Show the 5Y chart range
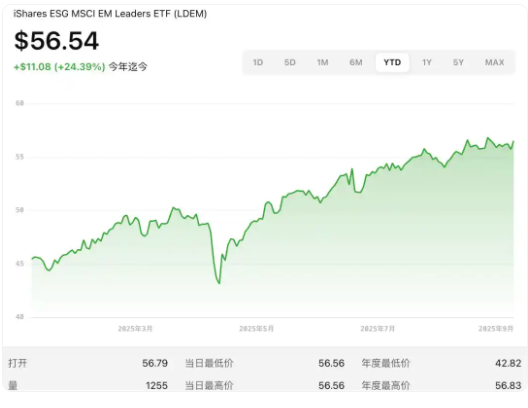The width and height of the screenshot is (528, 408). [x=458, y=62]
